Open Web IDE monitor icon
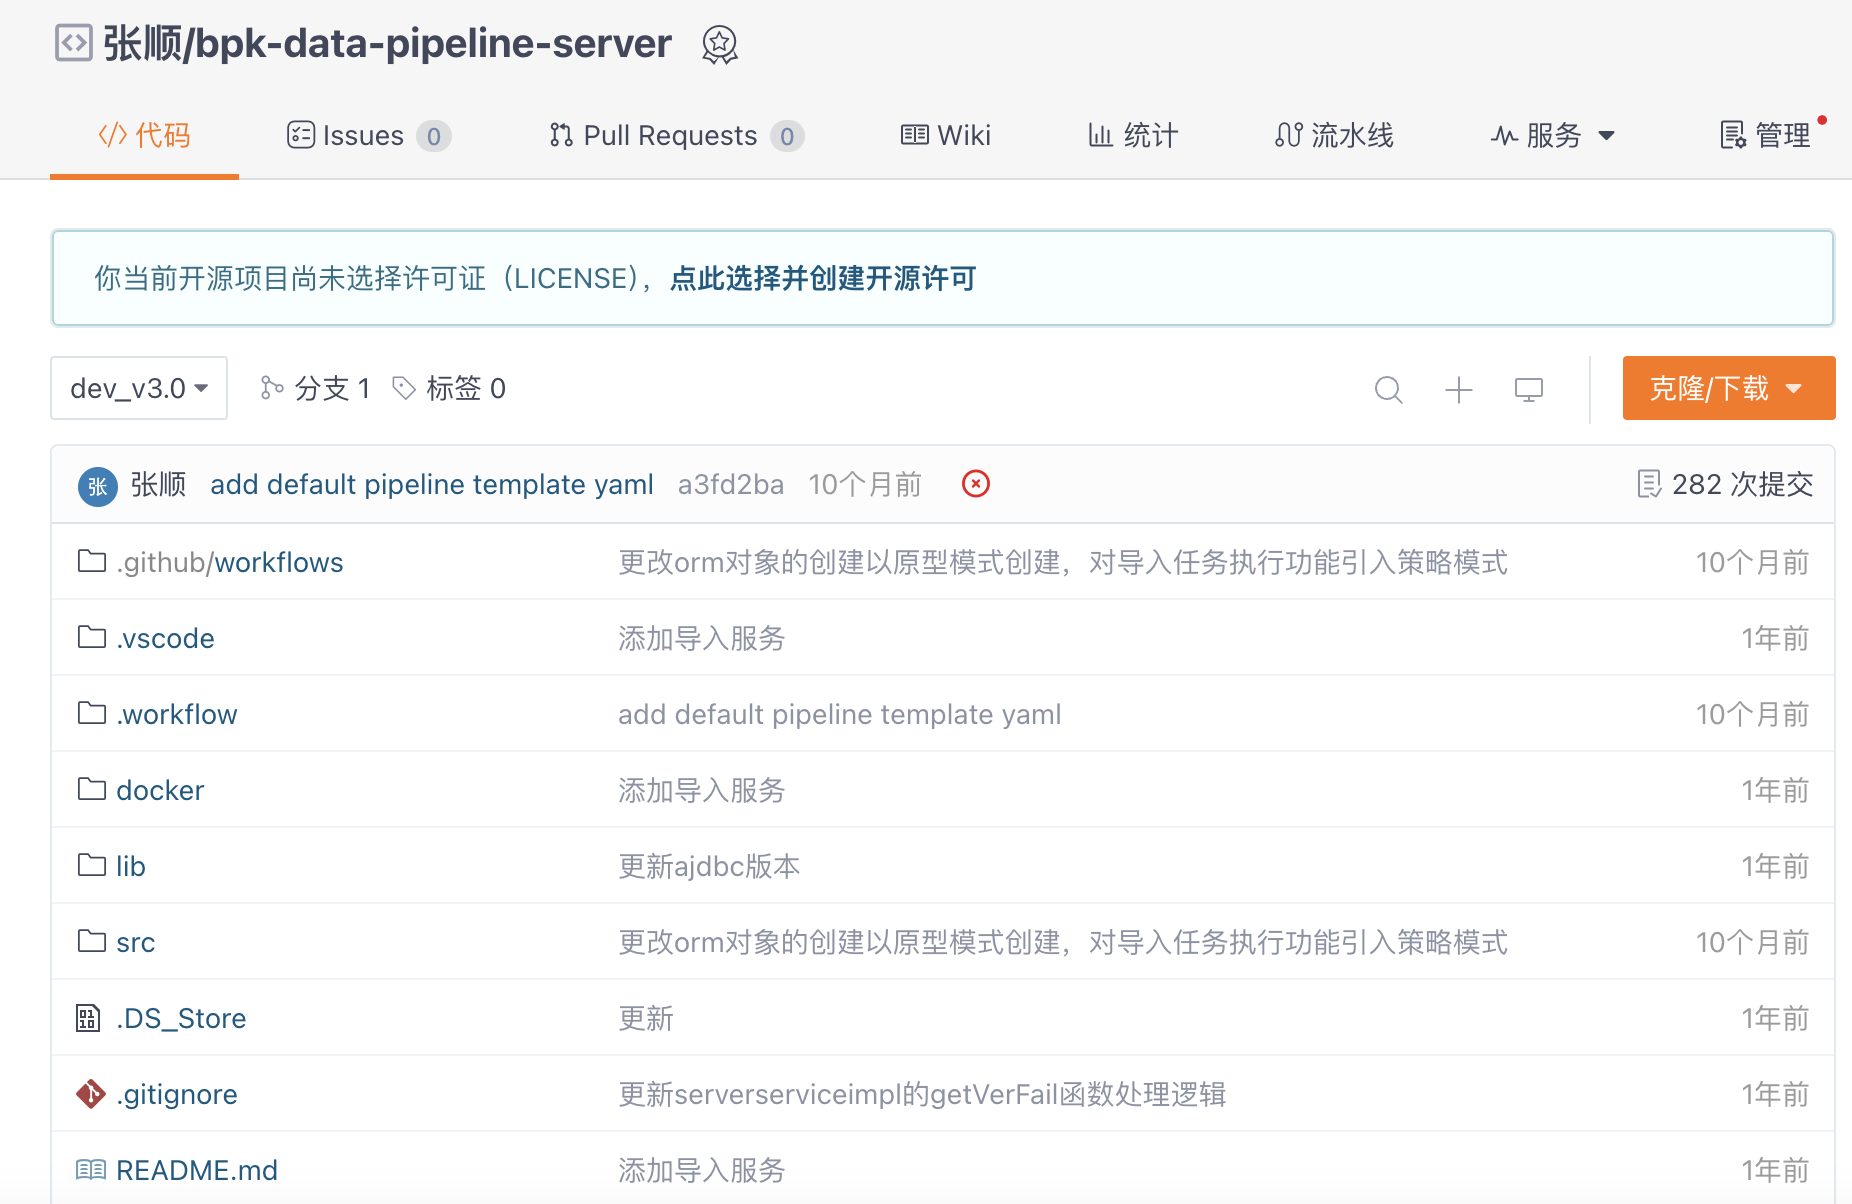The width and height of the screenshot is (1852, 1204). click(x=1529, y=389)
